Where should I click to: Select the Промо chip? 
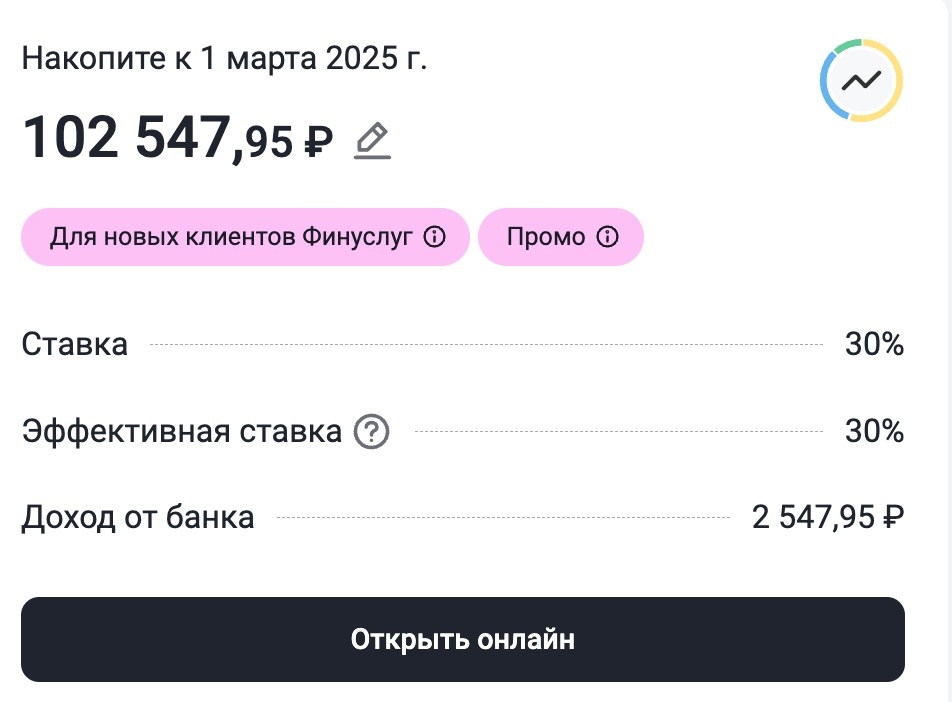pos(561,236)
